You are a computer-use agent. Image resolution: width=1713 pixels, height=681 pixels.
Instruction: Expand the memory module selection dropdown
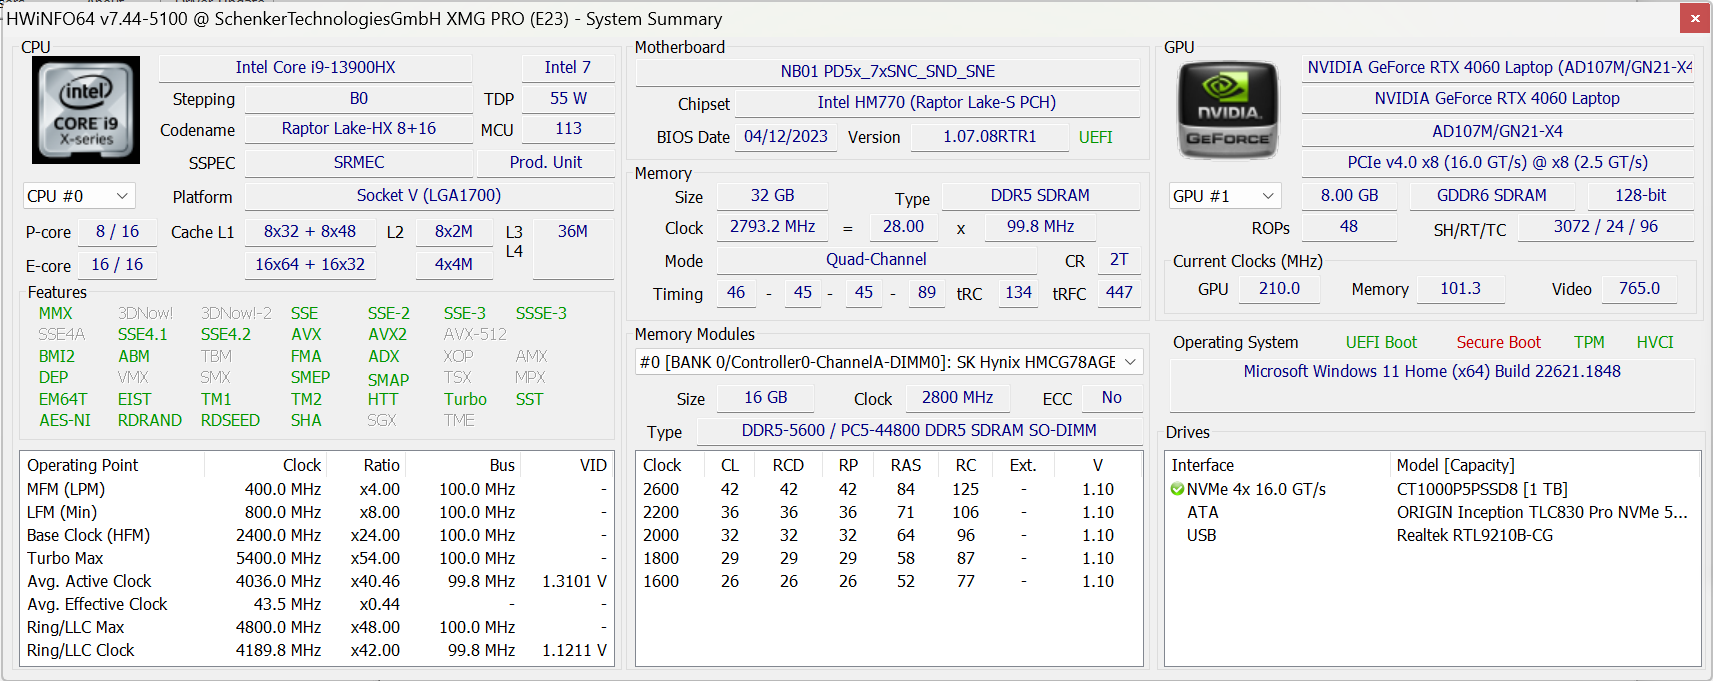pos(888,362)
